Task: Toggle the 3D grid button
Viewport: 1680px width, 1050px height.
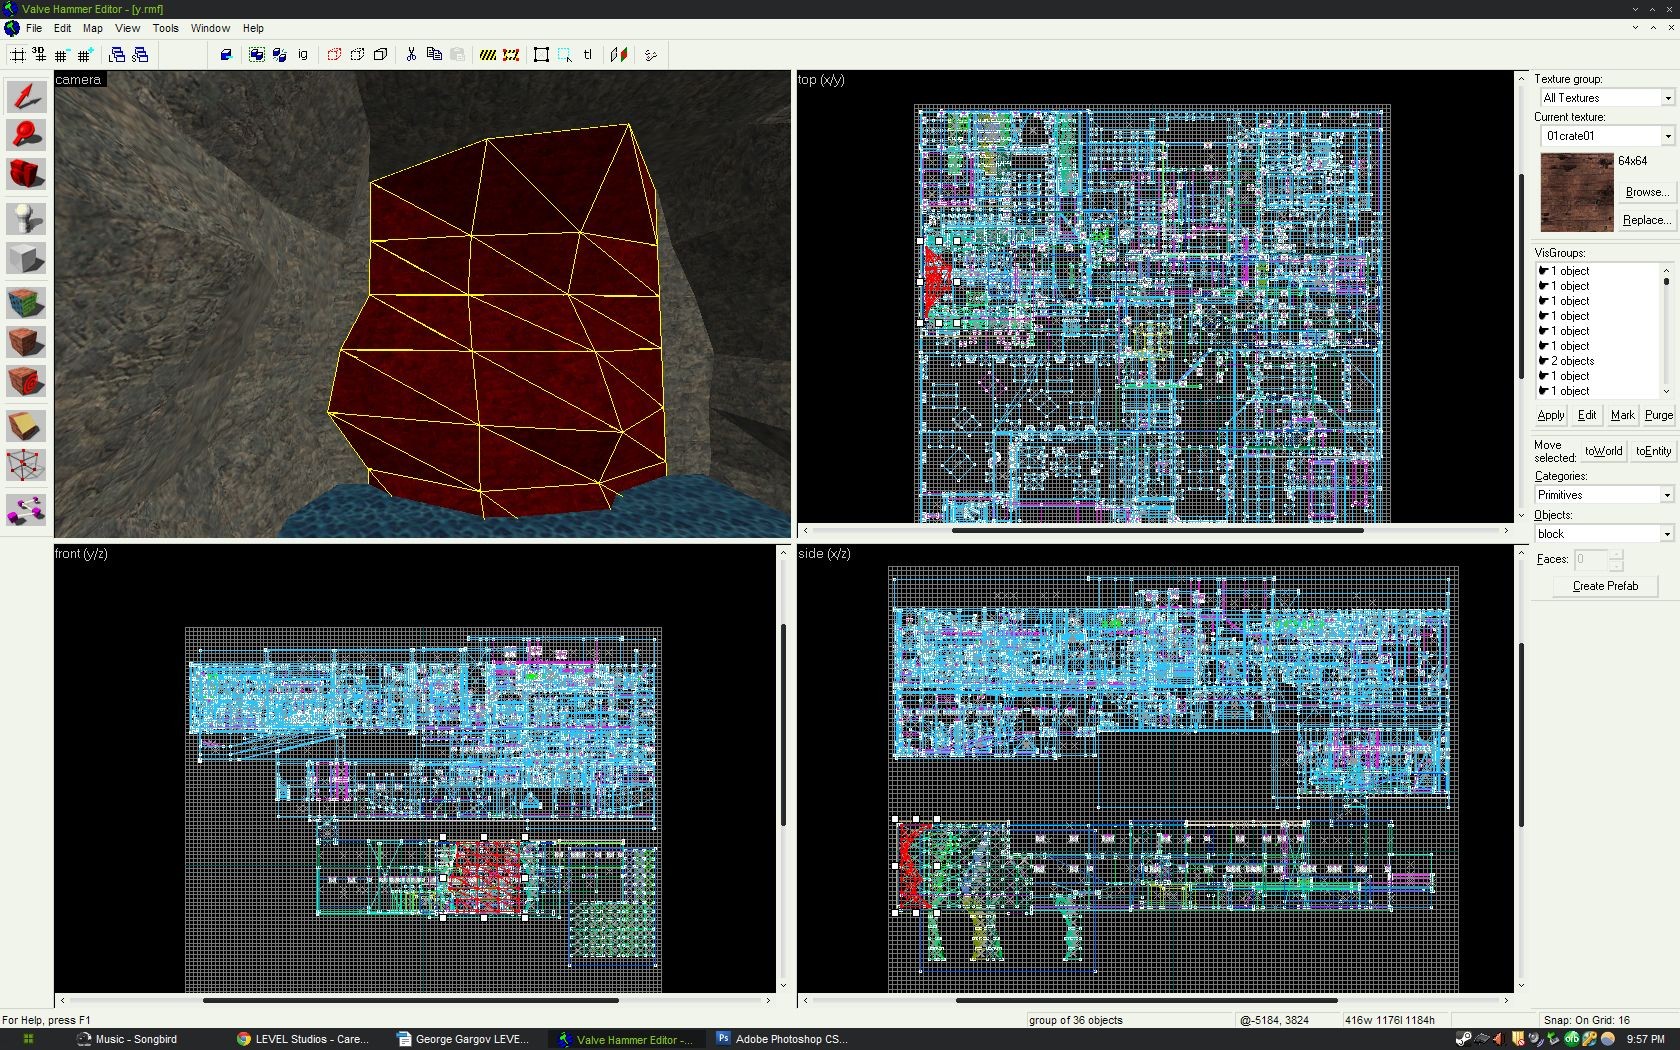Action: point(40,55)
